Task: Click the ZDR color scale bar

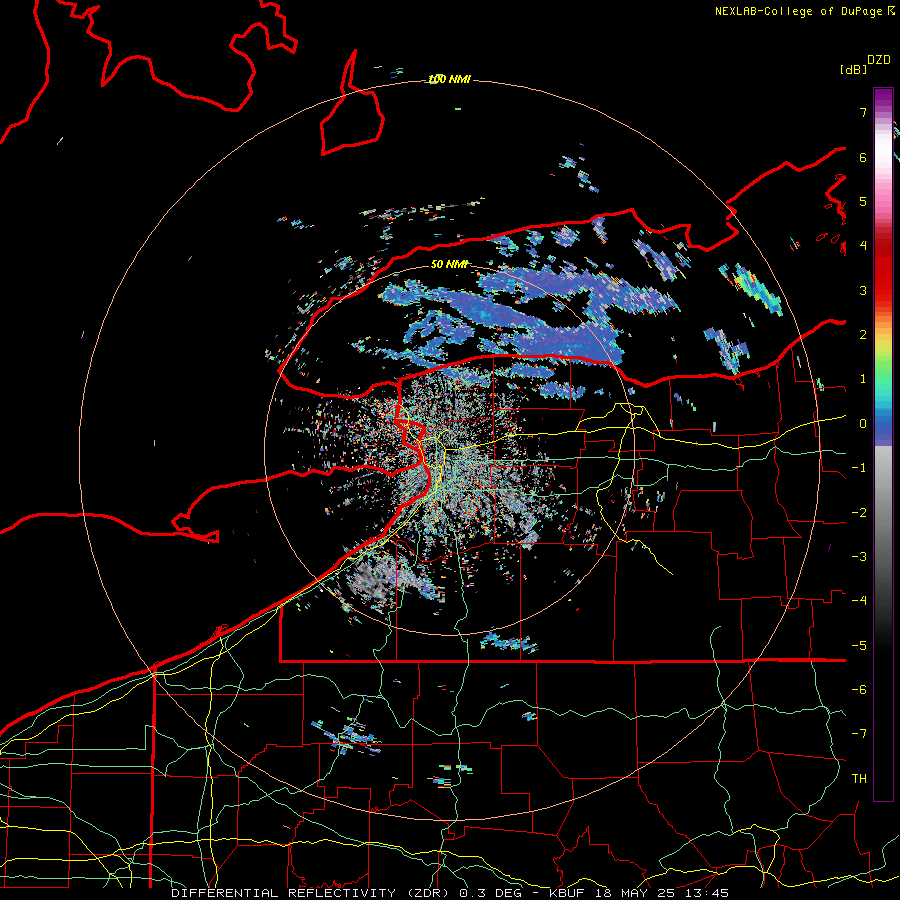Action: (x=883, y=444)
